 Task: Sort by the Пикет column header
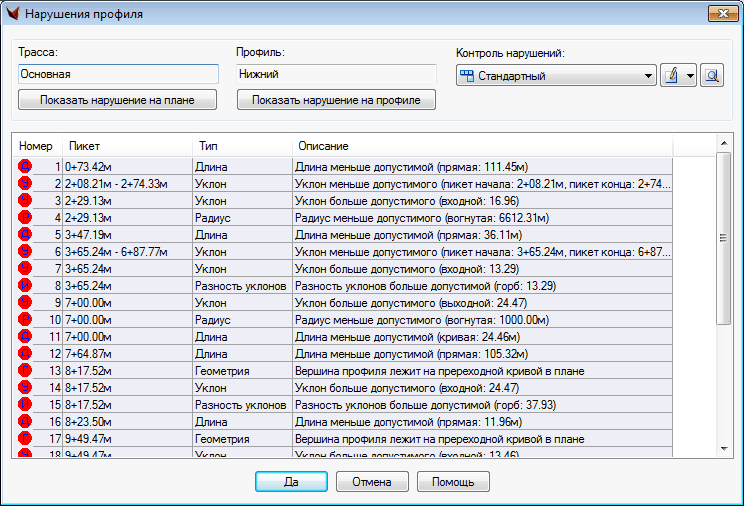[127, 146]
